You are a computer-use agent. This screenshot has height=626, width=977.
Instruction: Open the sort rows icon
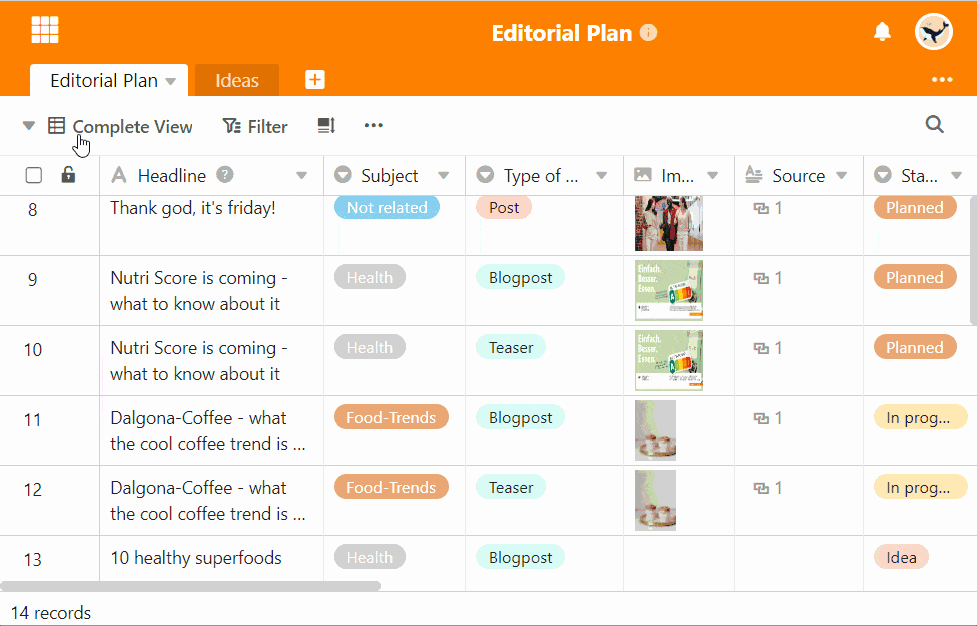pos(326,126)
